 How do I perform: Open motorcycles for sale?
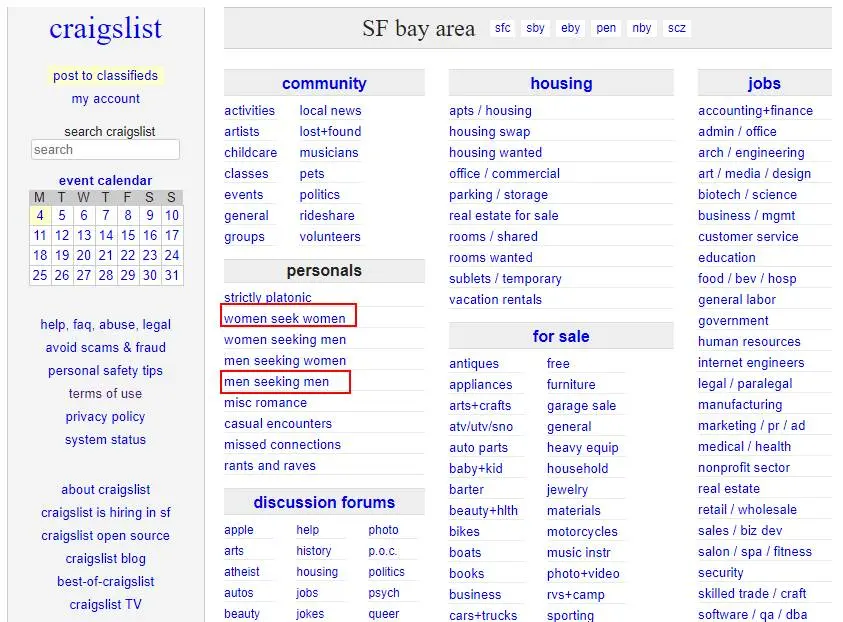[582, 532]
